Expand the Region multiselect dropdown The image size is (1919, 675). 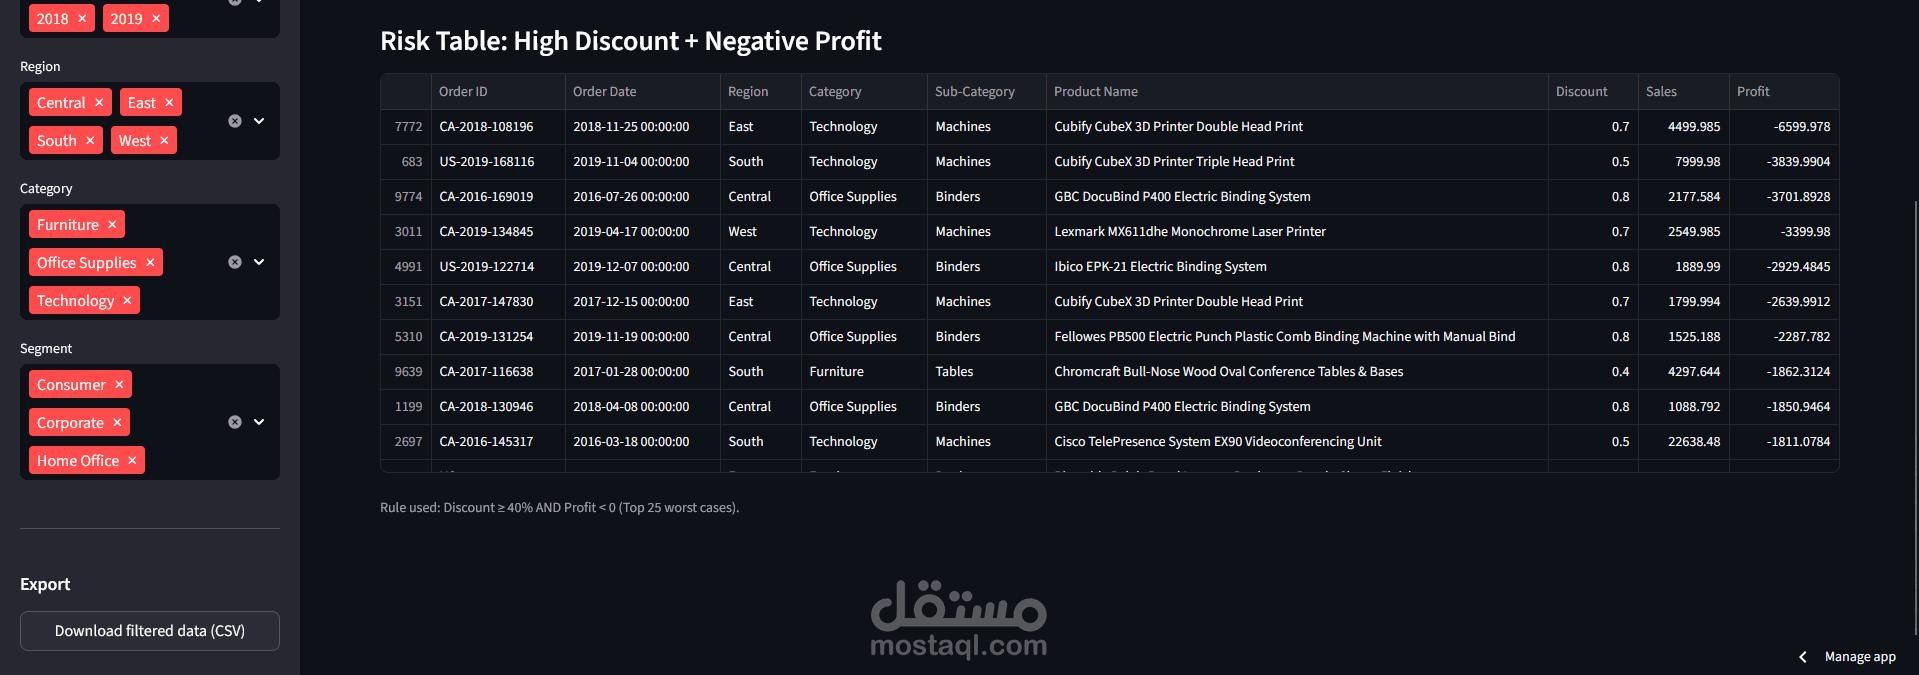point(259,121)
